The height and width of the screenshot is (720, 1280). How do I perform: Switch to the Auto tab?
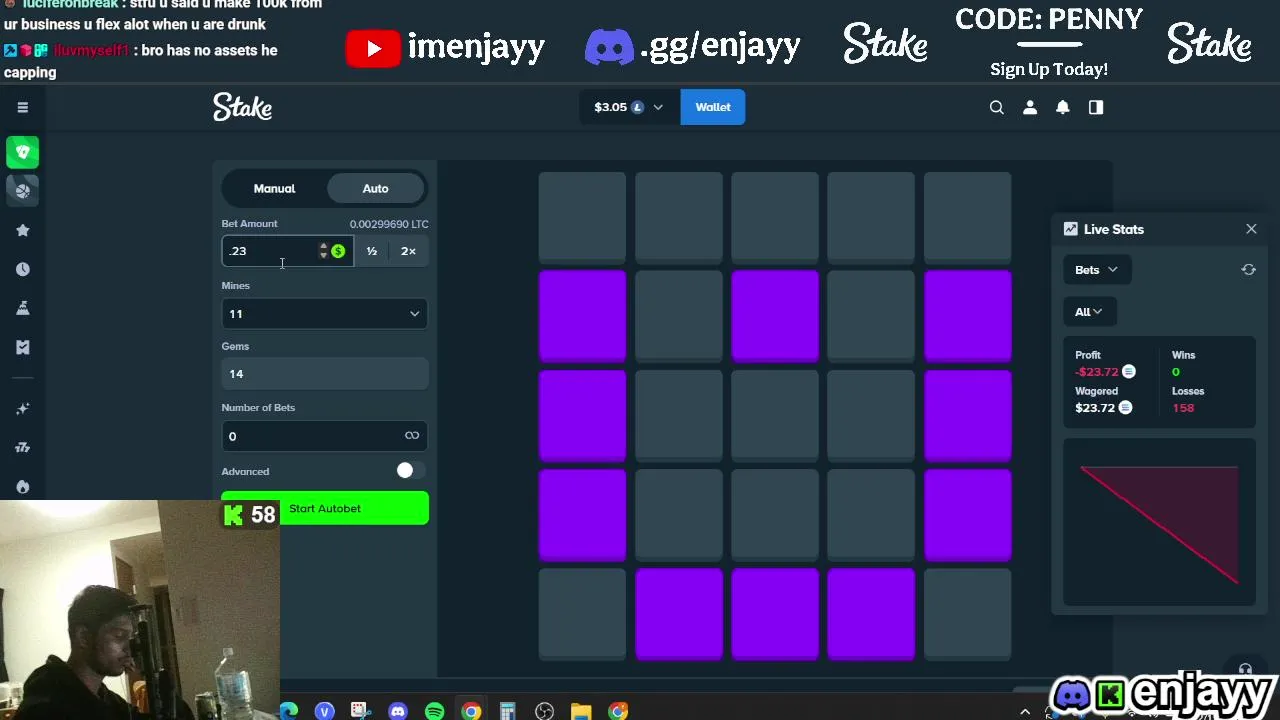click(x=375, y=188)
